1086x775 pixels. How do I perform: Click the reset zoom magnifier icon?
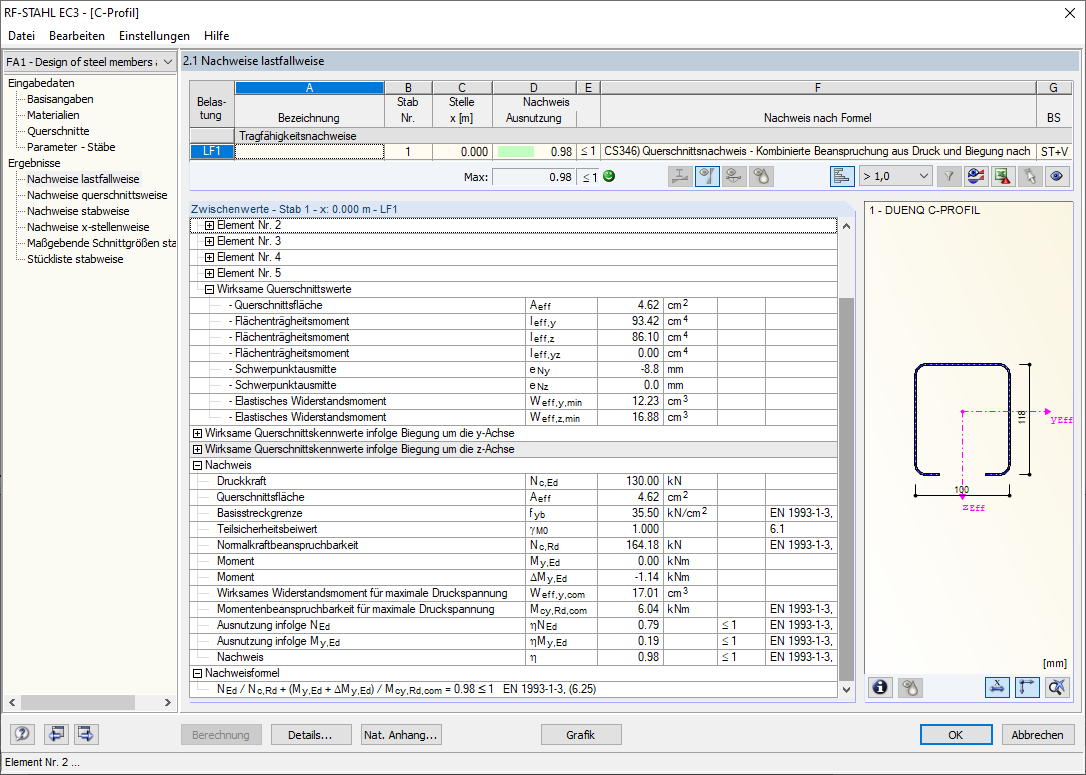pos(1057,687)
